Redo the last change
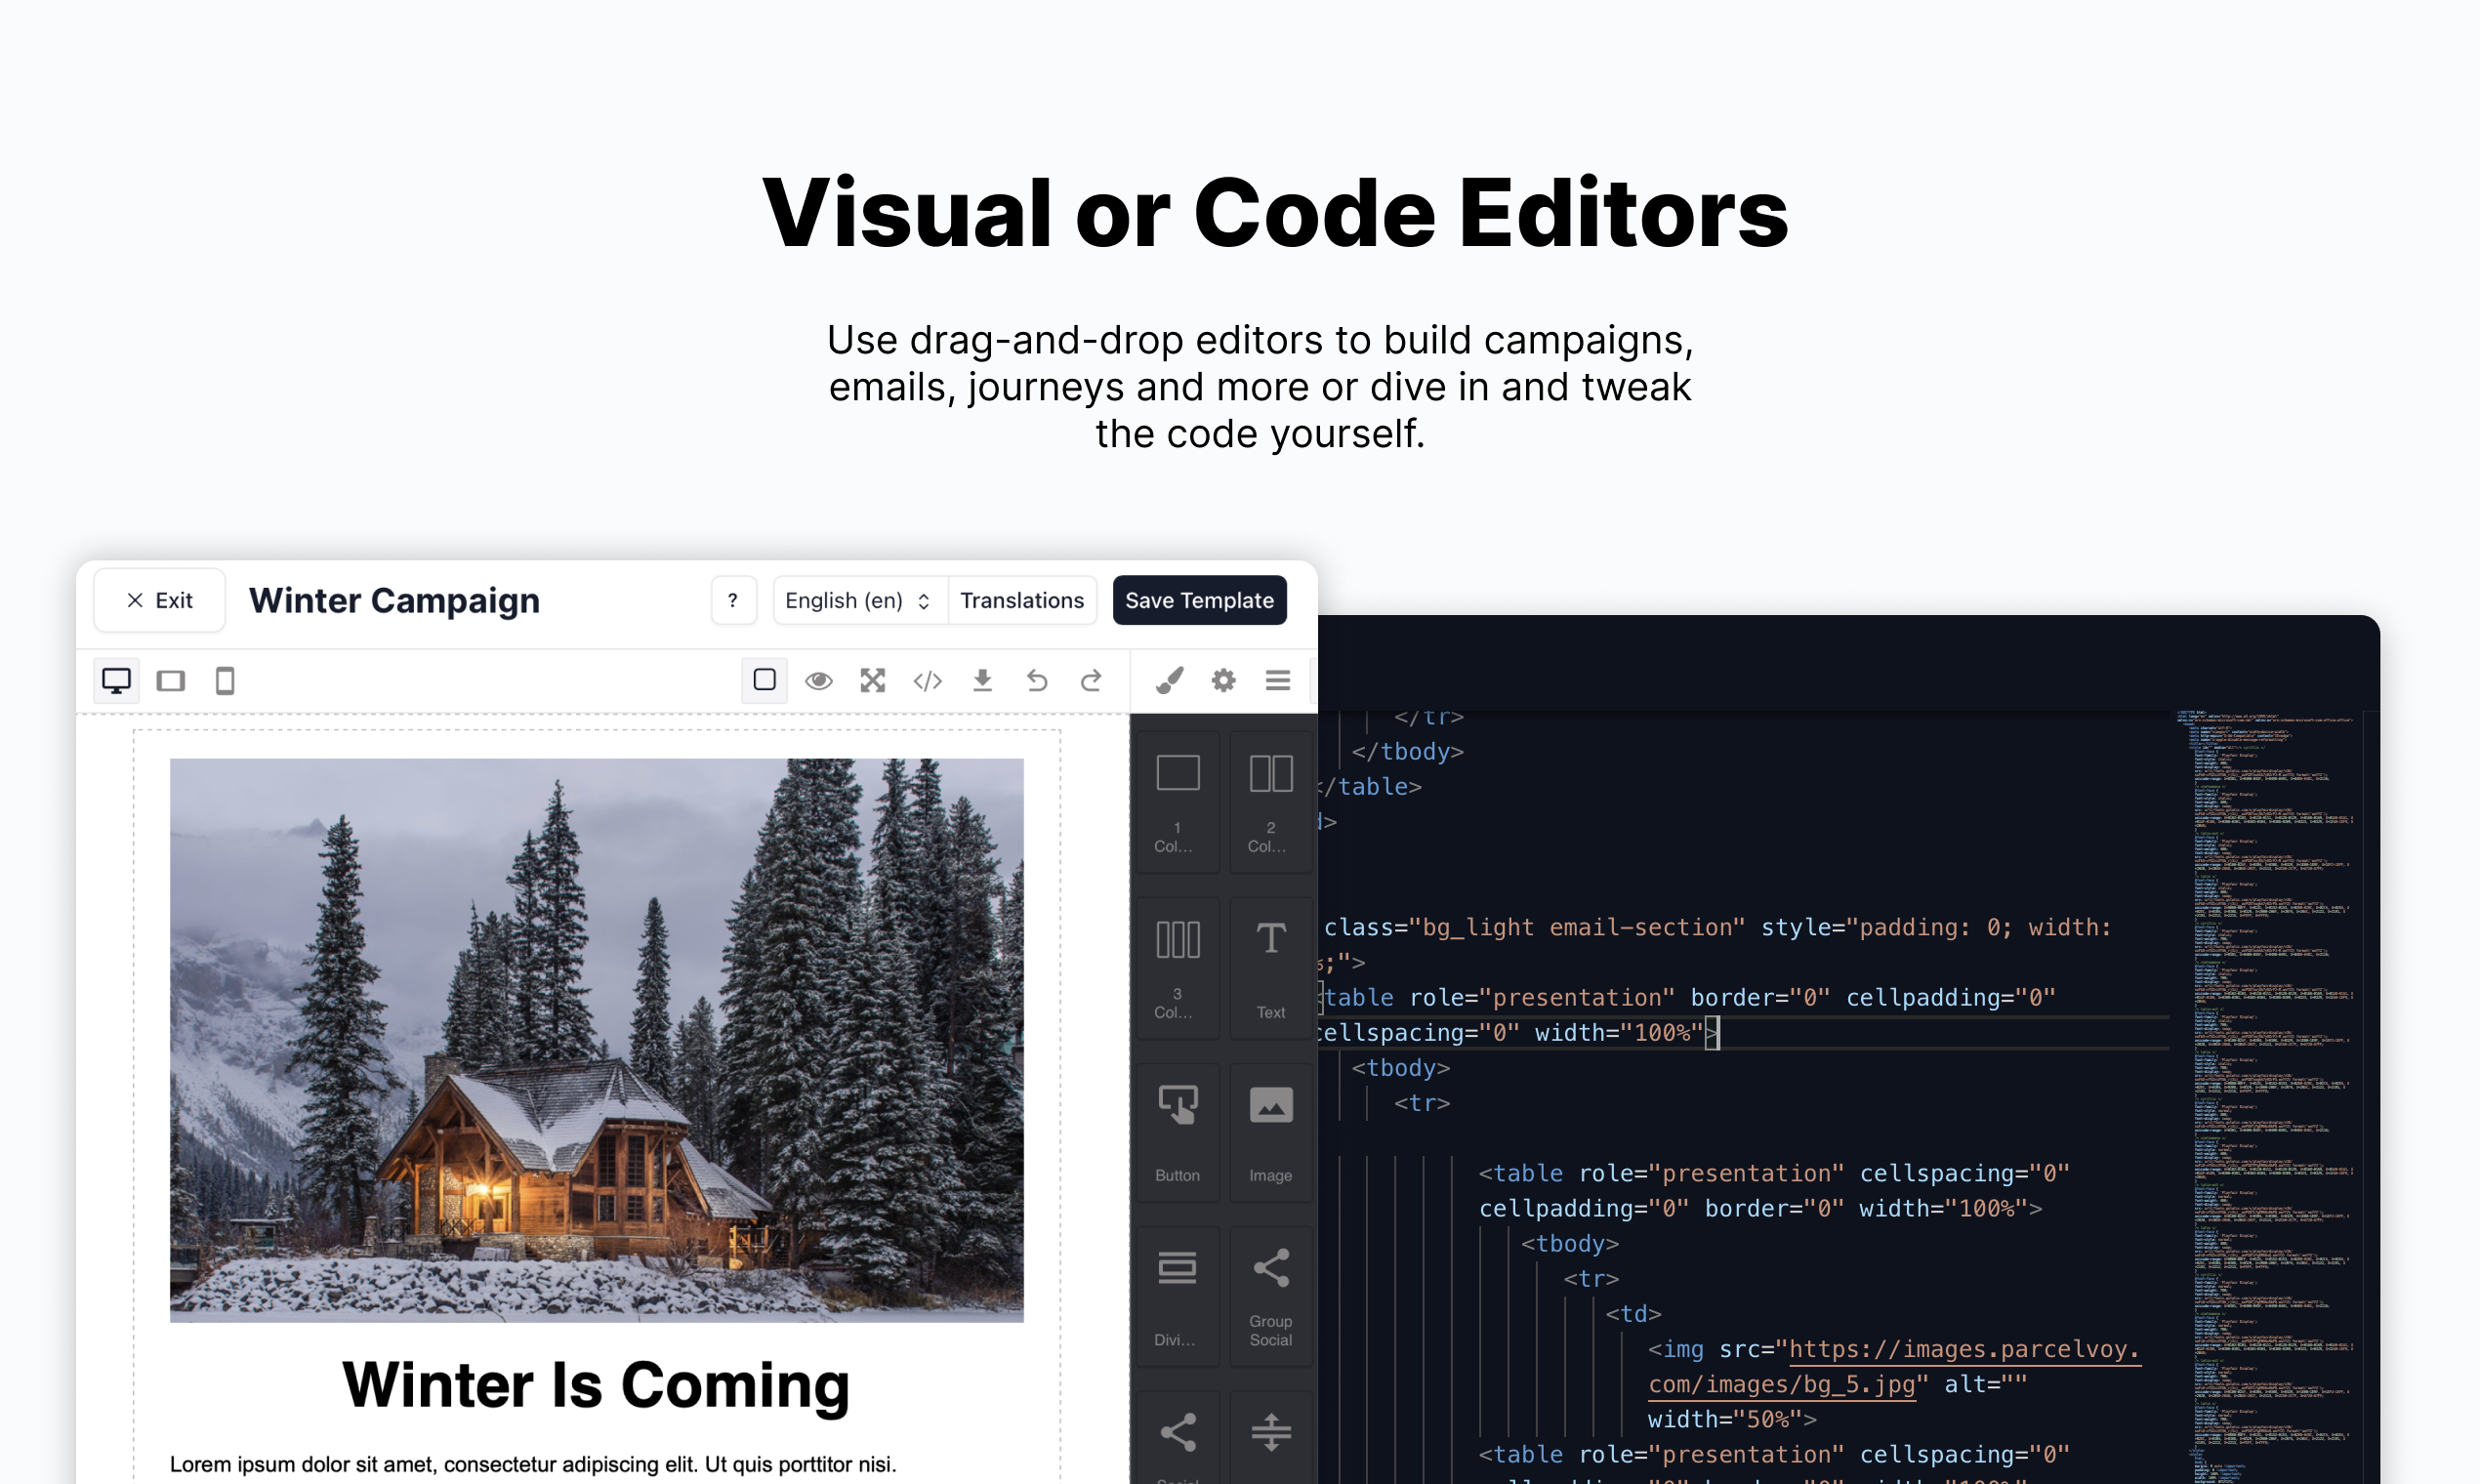The width and height of the screenshot is (2480, 1484). point(1091,681)
